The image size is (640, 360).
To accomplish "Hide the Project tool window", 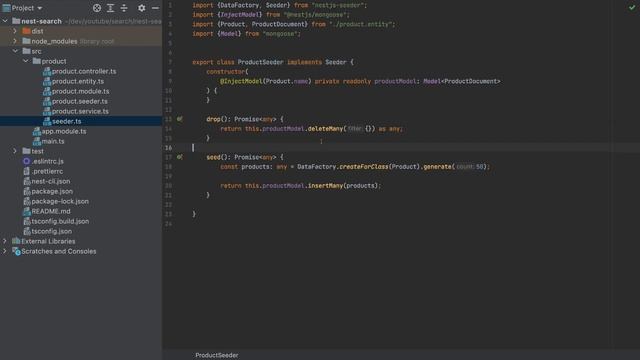I will point(156,8).
